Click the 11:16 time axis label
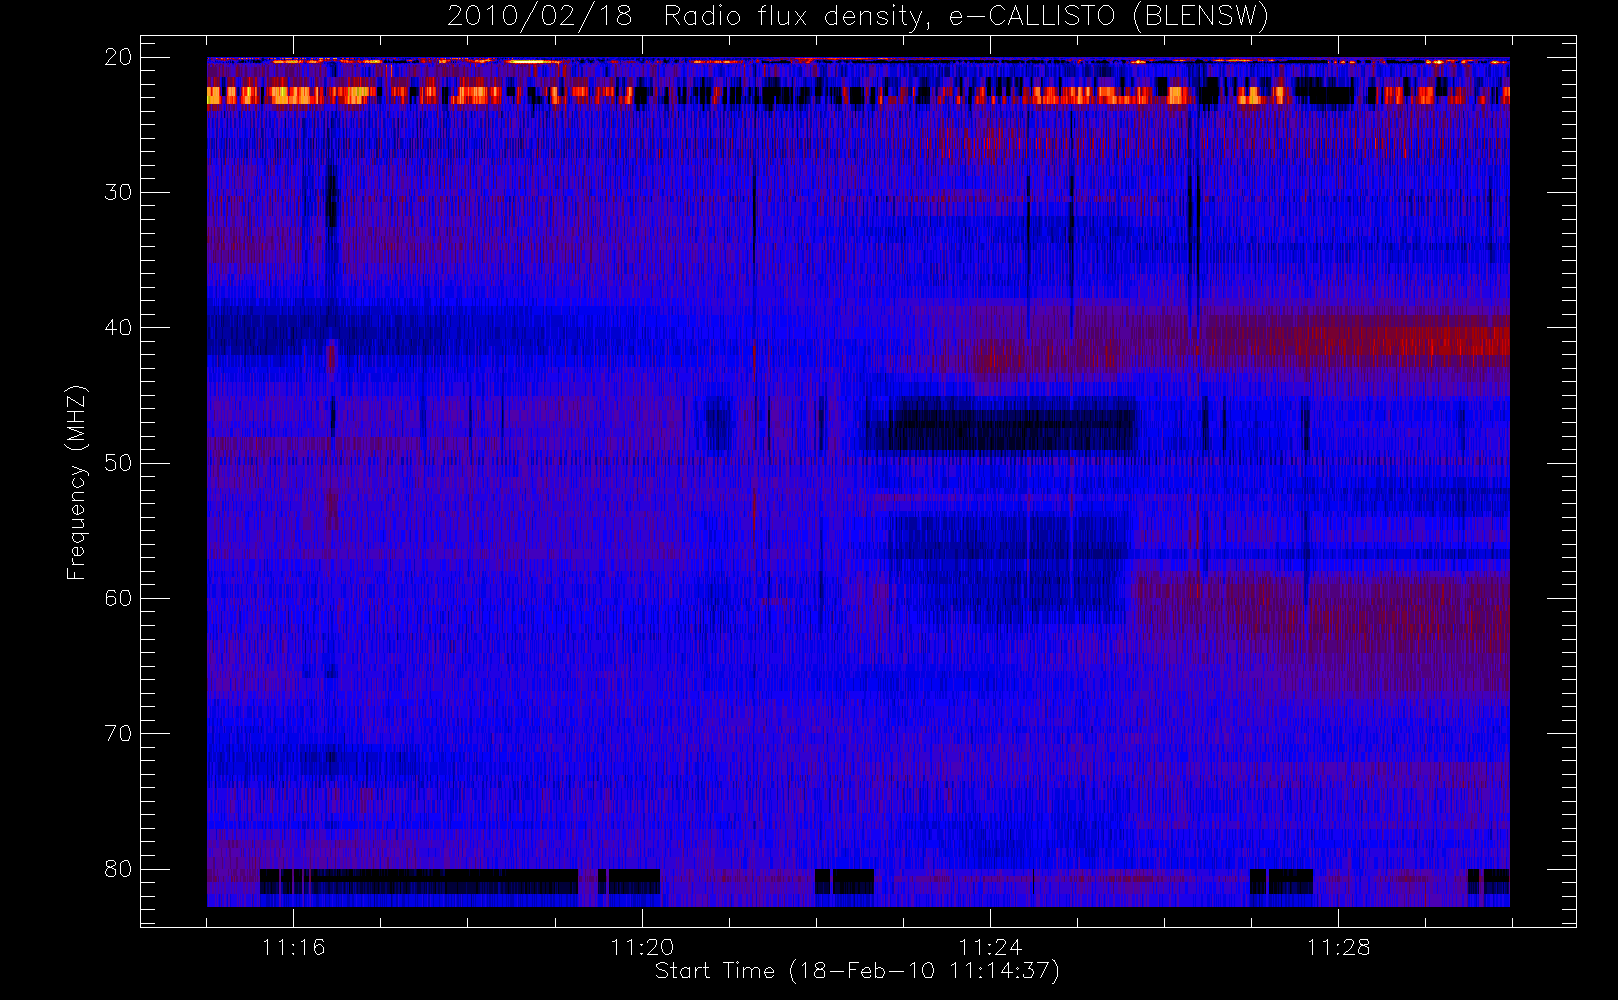This screenshot has width=1618, height=1000. tap(293, 947)
